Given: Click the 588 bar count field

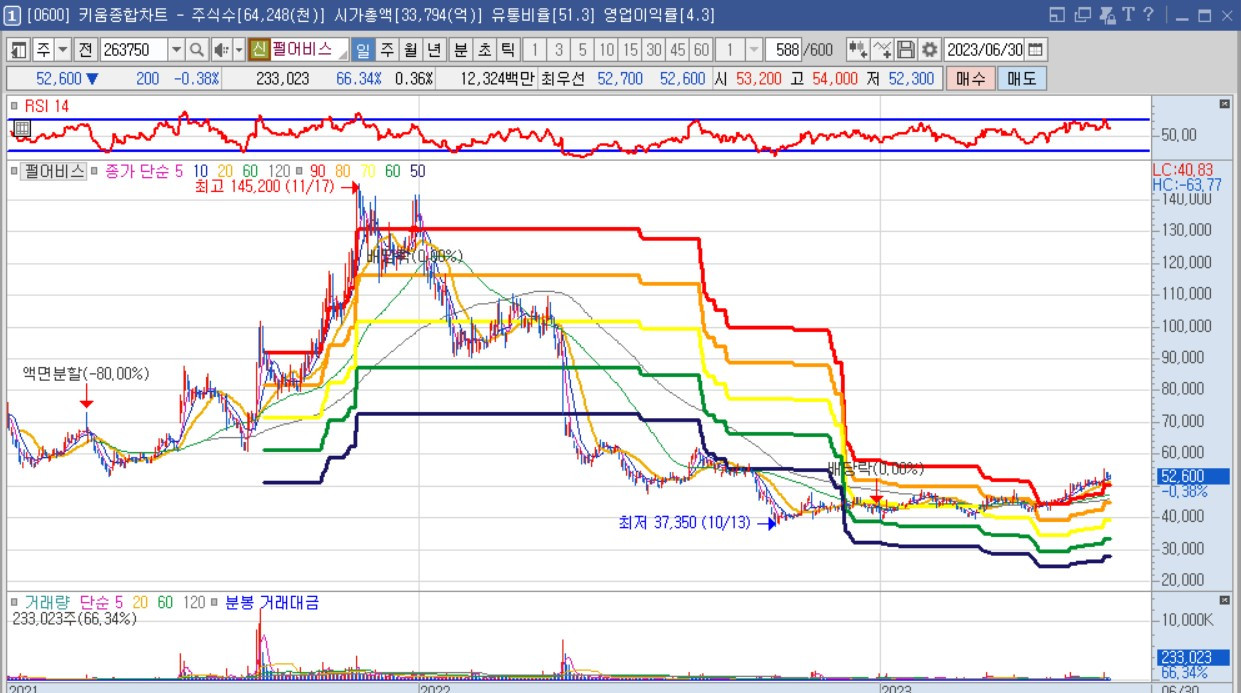Looking at the screenshot, I should (x=785, y=50).
